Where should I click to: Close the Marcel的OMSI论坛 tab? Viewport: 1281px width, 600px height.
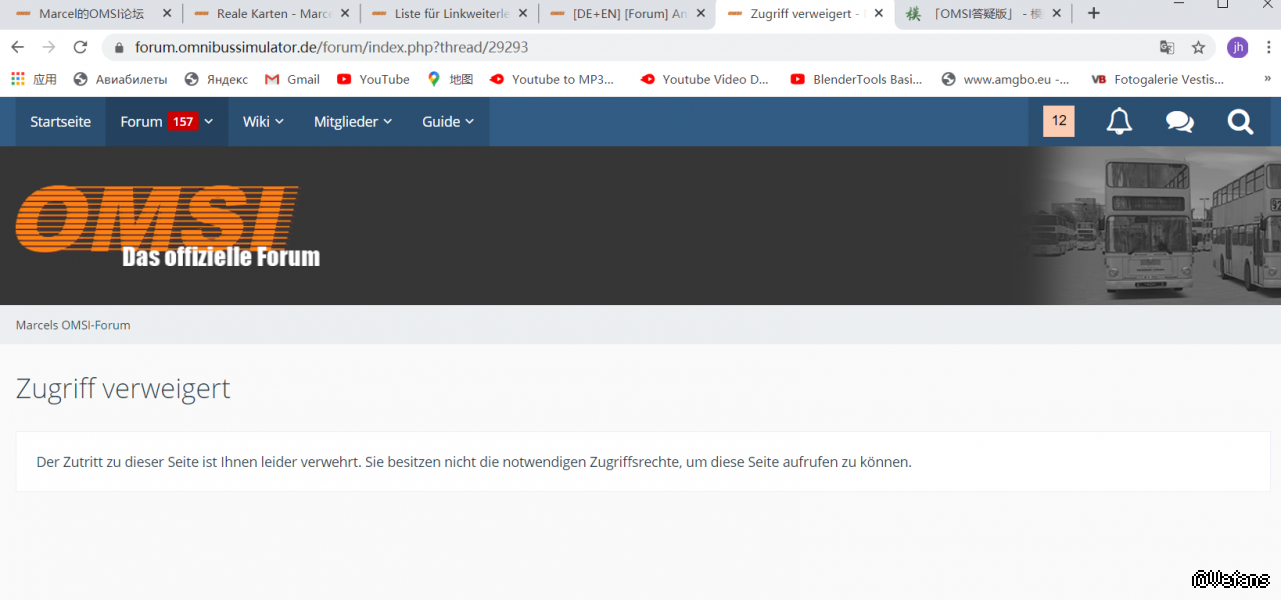click(167, 14)
